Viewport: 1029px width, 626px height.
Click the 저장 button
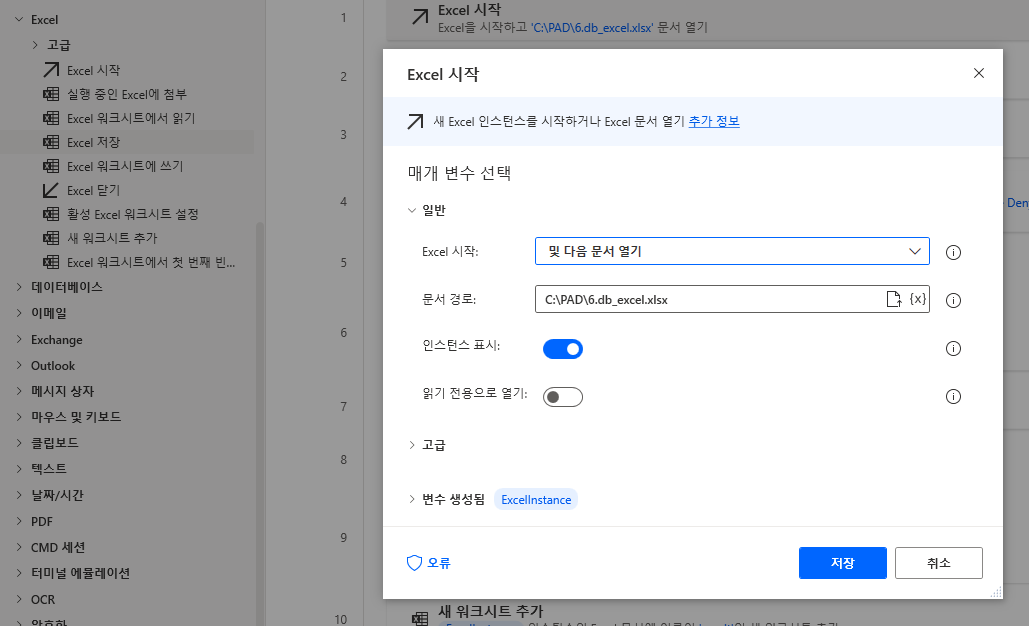(843, 563)
